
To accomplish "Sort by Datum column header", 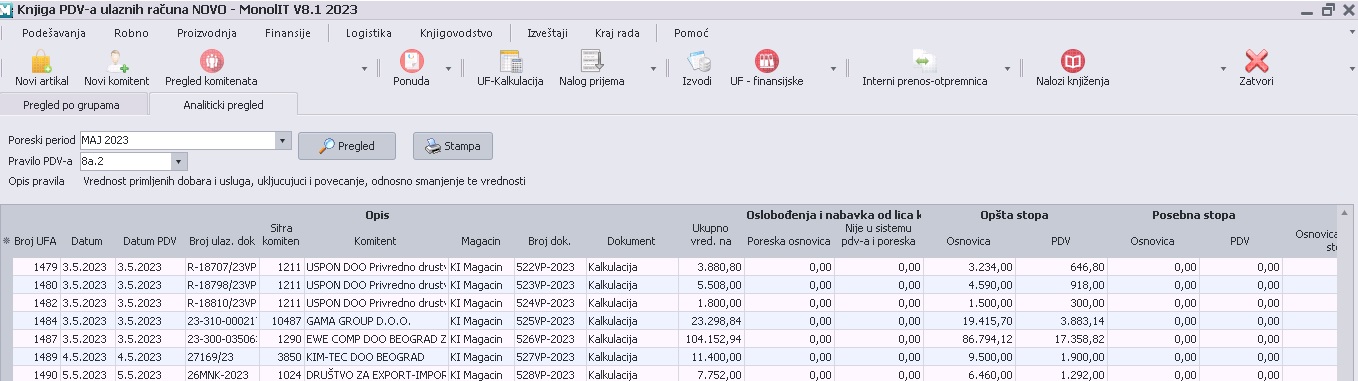I will (x=87, y=241).
